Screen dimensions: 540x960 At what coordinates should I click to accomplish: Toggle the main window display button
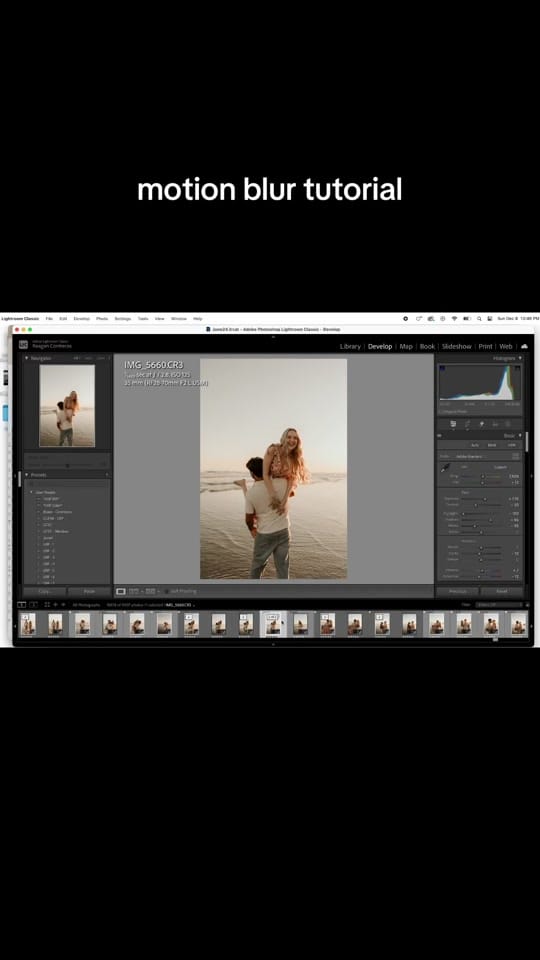click(x=21, y=605)
